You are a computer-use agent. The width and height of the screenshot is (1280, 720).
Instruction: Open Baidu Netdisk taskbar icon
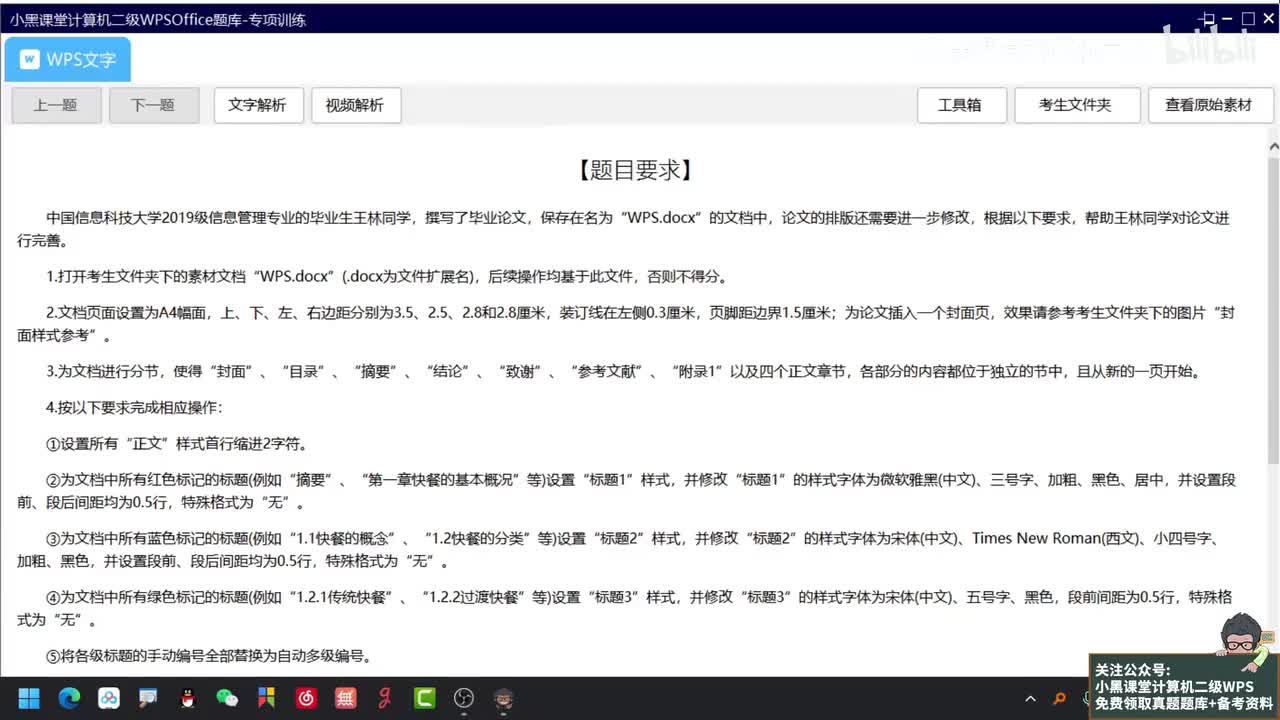pyautogui.click(x=108, y=698)
